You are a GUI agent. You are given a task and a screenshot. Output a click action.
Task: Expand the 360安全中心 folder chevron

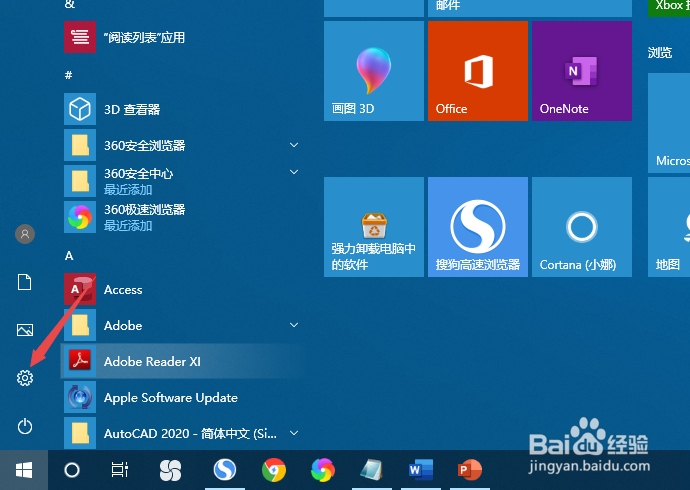[x=294, y=172]
